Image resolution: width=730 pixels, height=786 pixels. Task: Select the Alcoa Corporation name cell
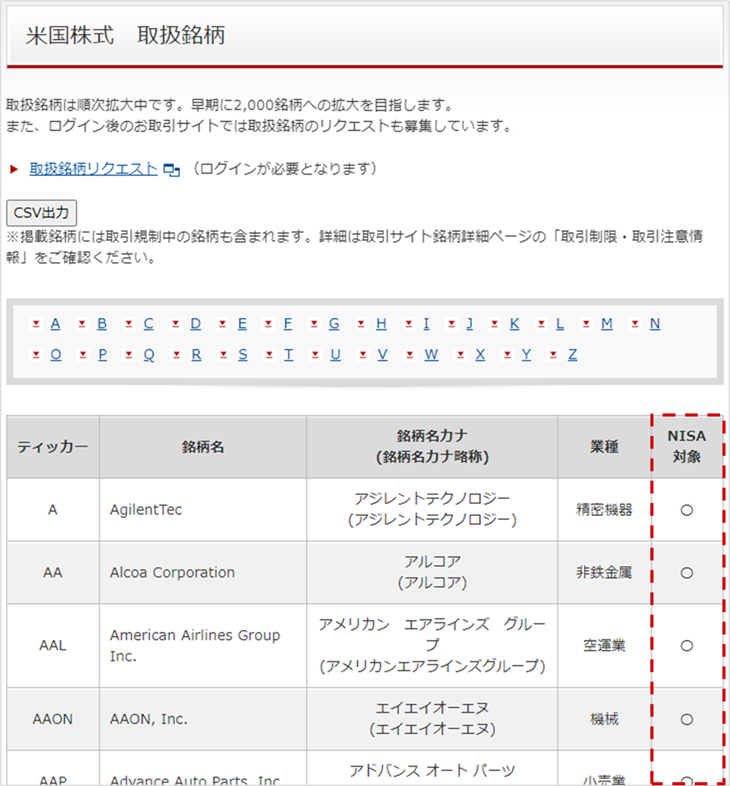point(203,572)
